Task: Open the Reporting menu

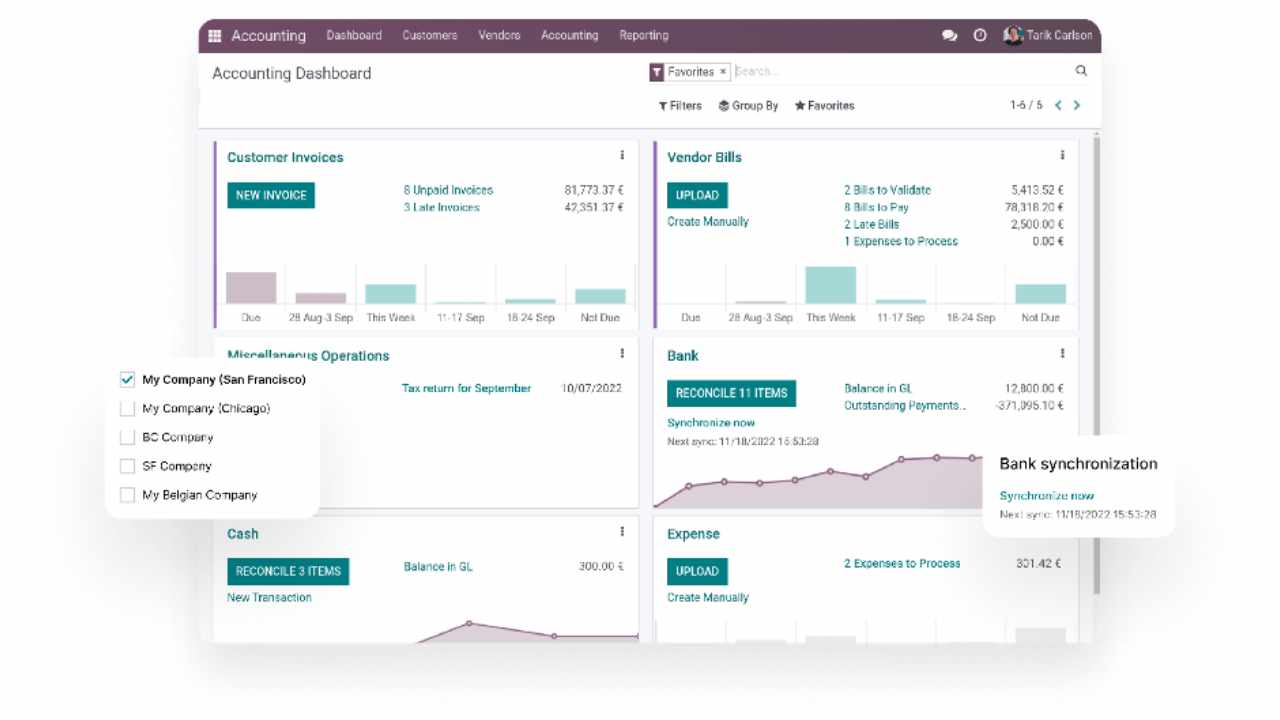Action: [643, 36]
